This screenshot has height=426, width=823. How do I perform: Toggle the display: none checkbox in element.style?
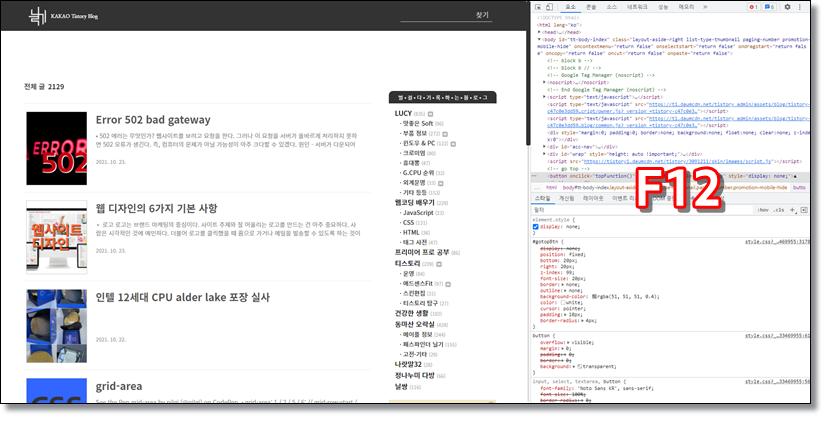click(535, 227)
